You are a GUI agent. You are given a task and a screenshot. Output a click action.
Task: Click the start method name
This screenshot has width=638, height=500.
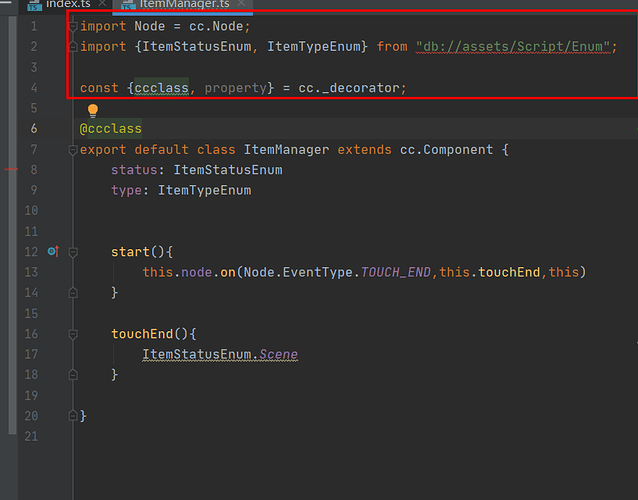130,252
